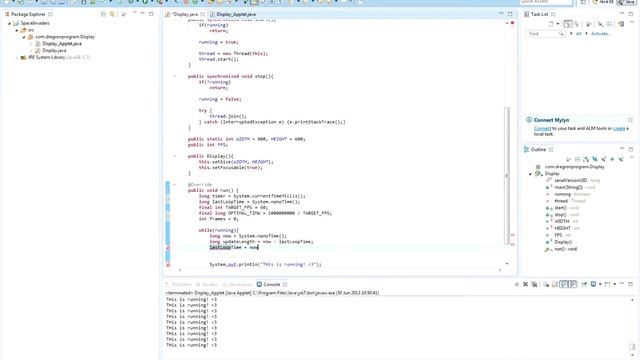
Task: Click the Quick Access search field
Action: point(546,2)
